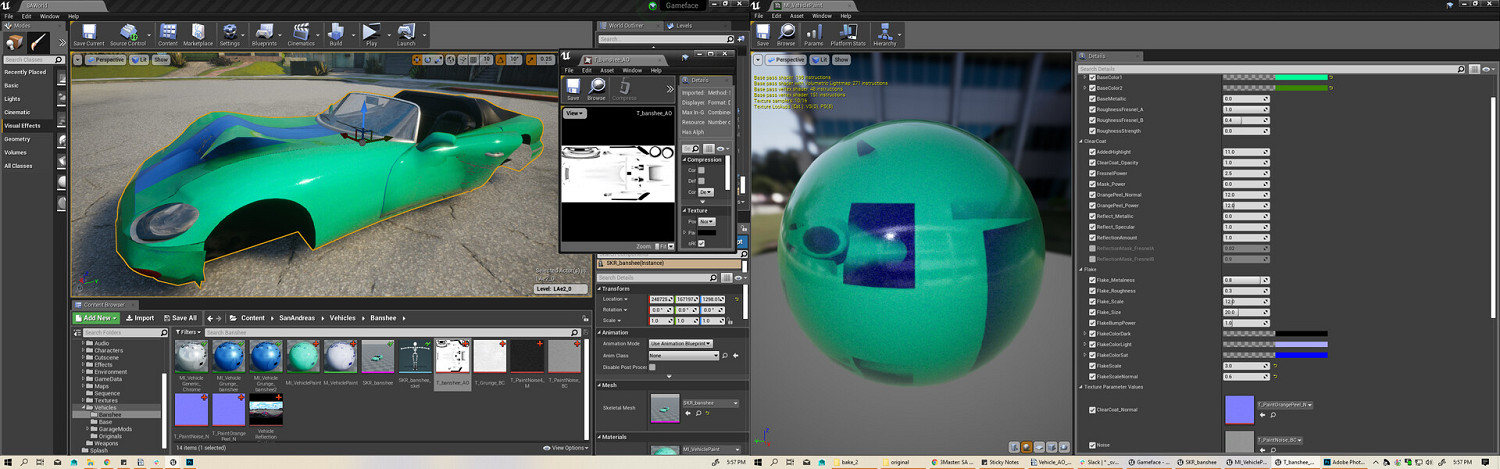The width and height of the screenshot is (1500, 469).
Task: Click the Import button in Content Browser
Action: pos(140,318)
